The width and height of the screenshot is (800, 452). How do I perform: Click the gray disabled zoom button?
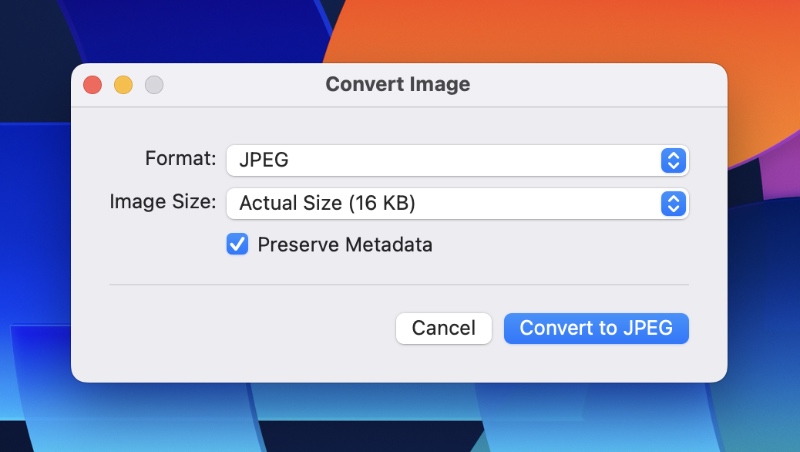point(154,85)
